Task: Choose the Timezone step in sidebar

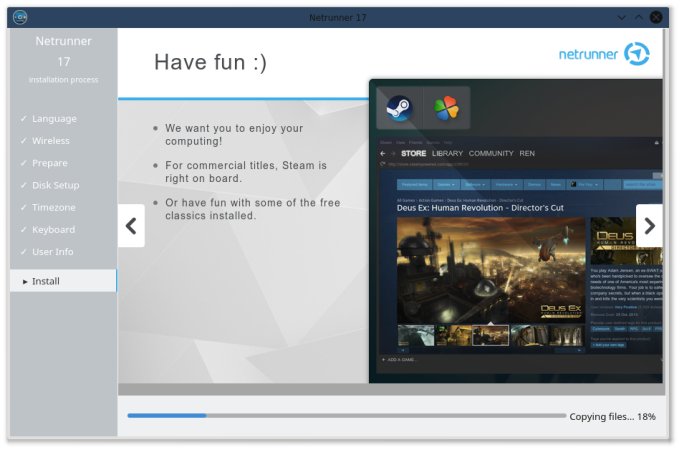Action: pos(54,207)
